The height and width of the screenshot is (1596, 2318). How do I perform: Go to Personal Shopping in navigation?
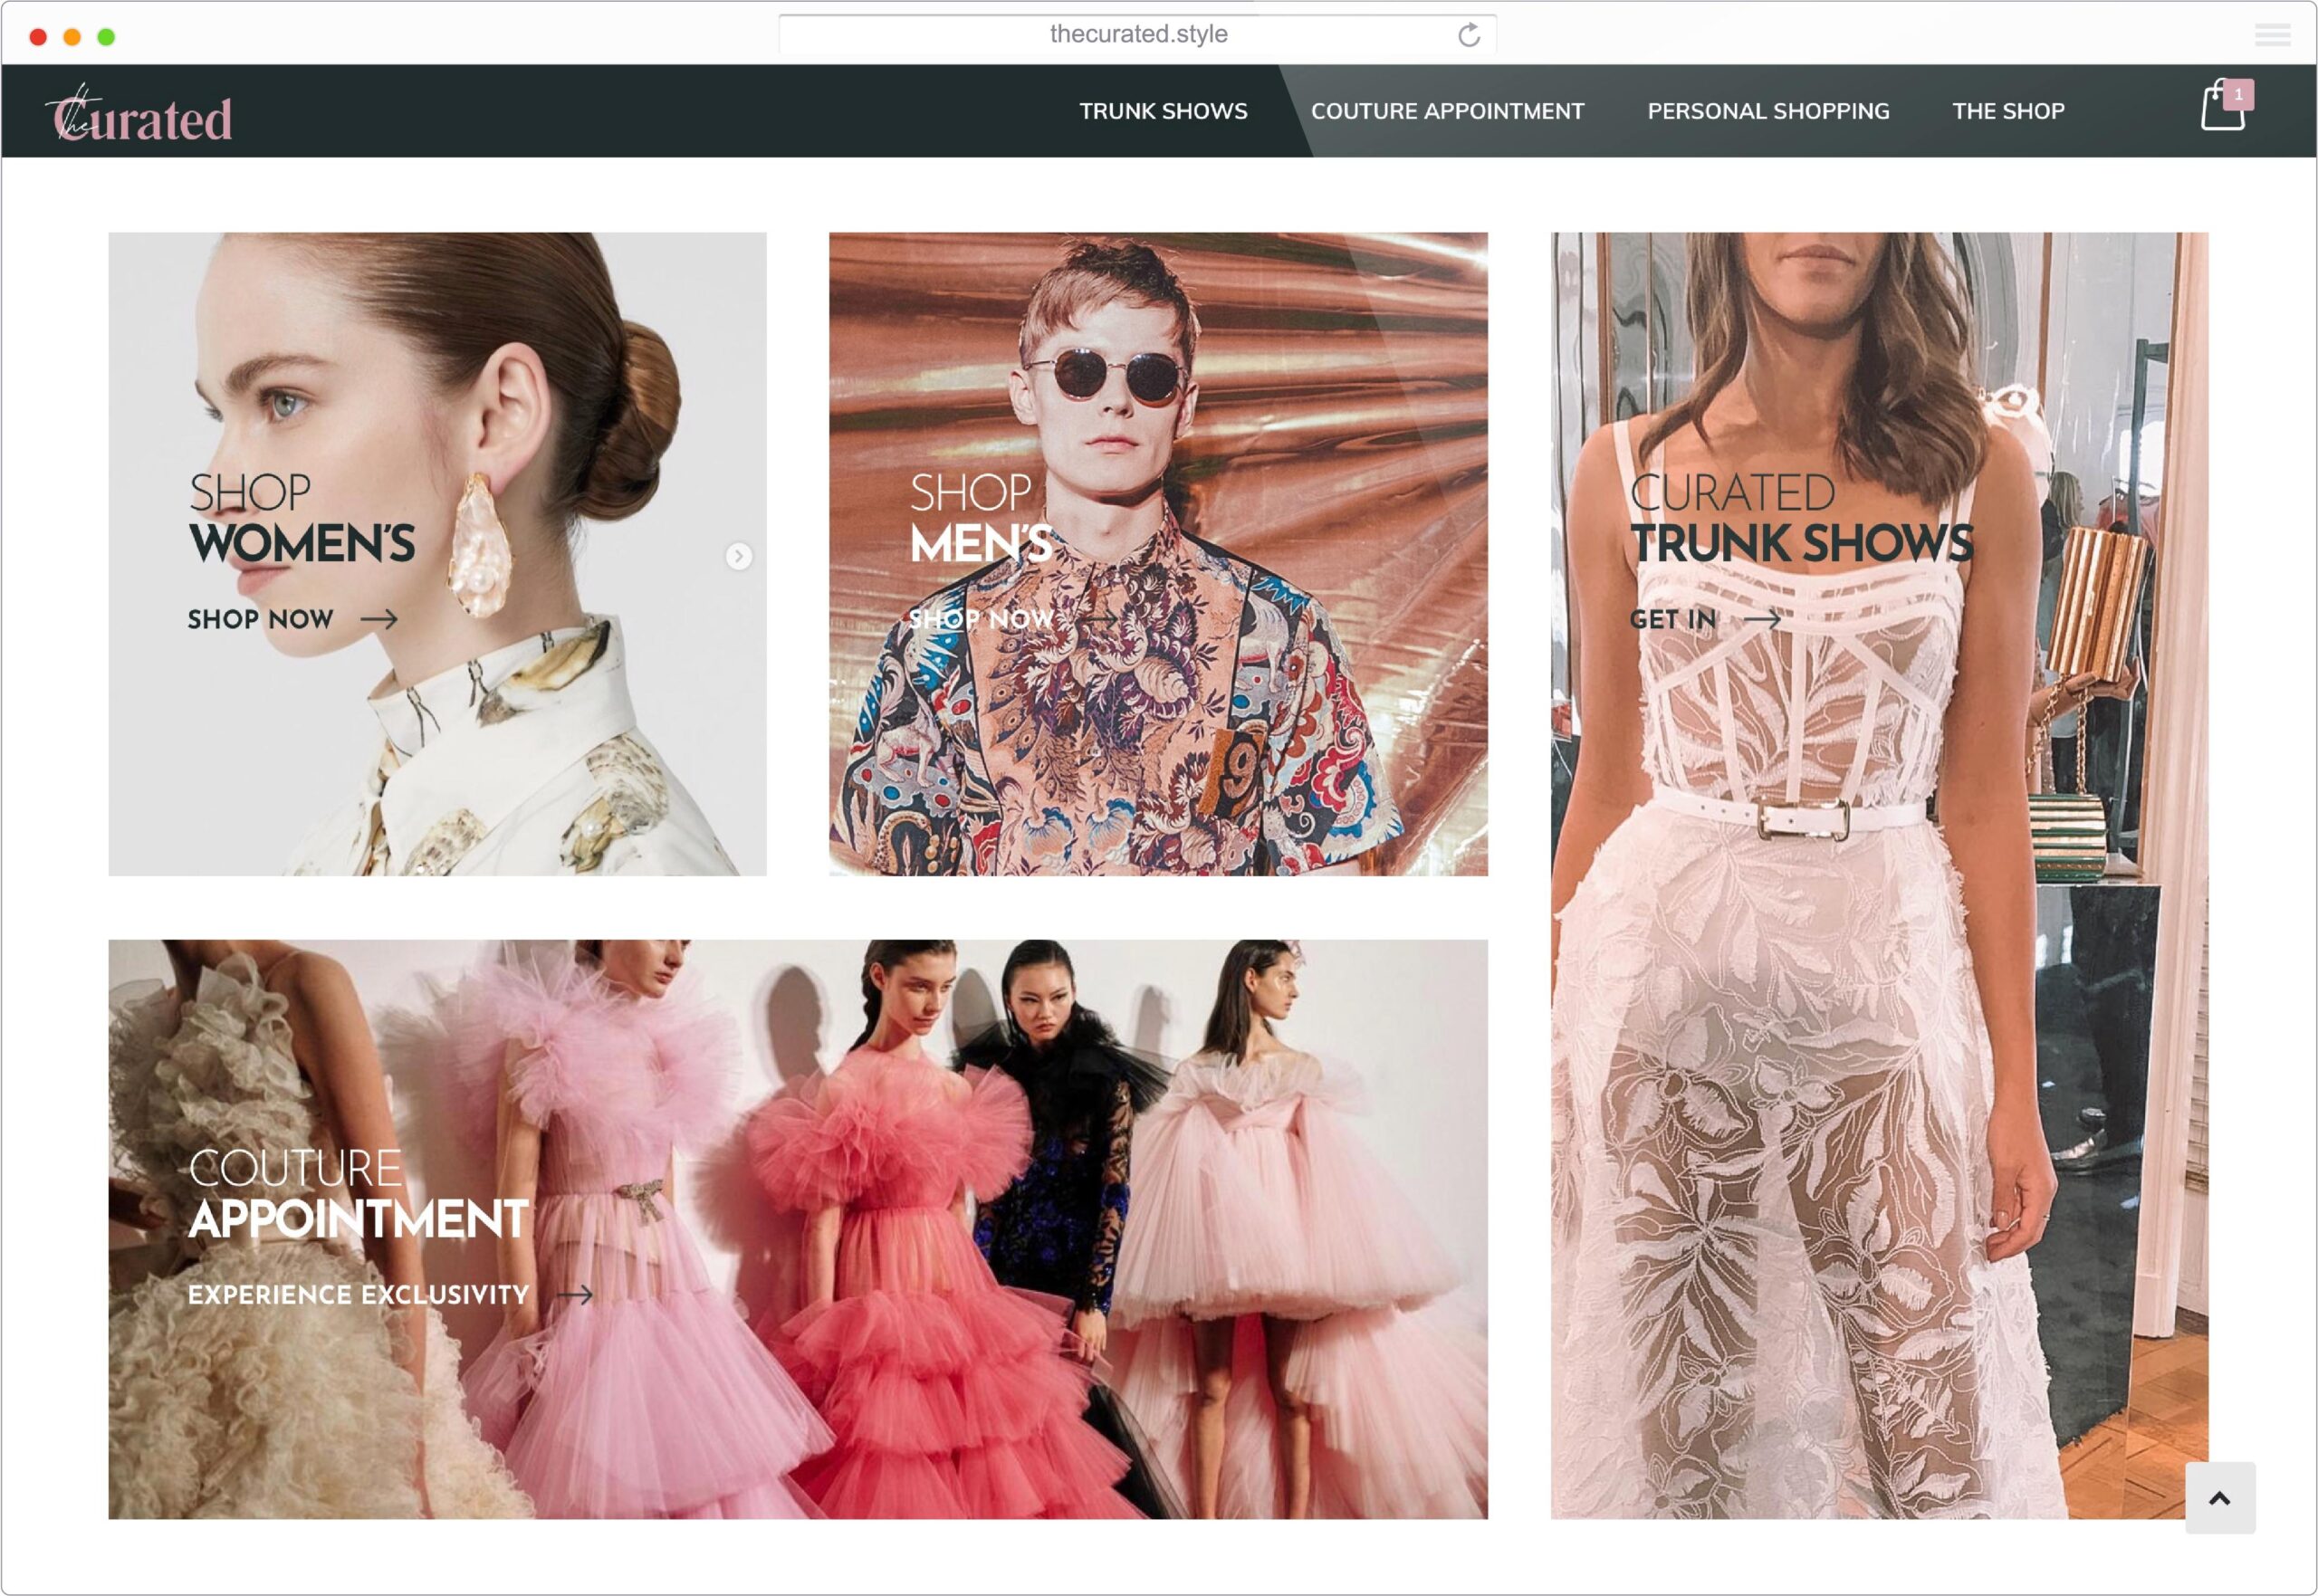click(x=1768, y=111)
